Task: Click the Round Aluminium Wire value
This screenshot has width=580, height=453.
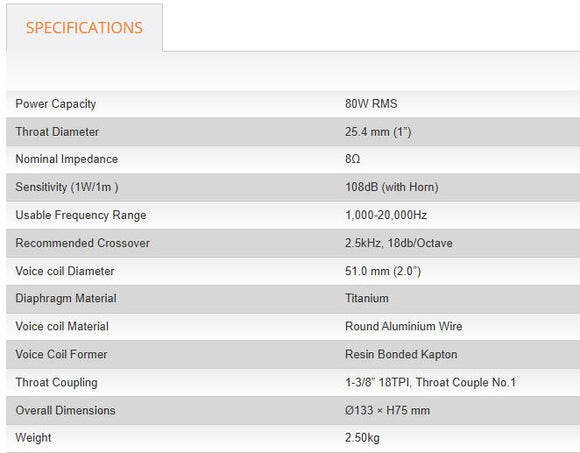Action: [404, 326]
